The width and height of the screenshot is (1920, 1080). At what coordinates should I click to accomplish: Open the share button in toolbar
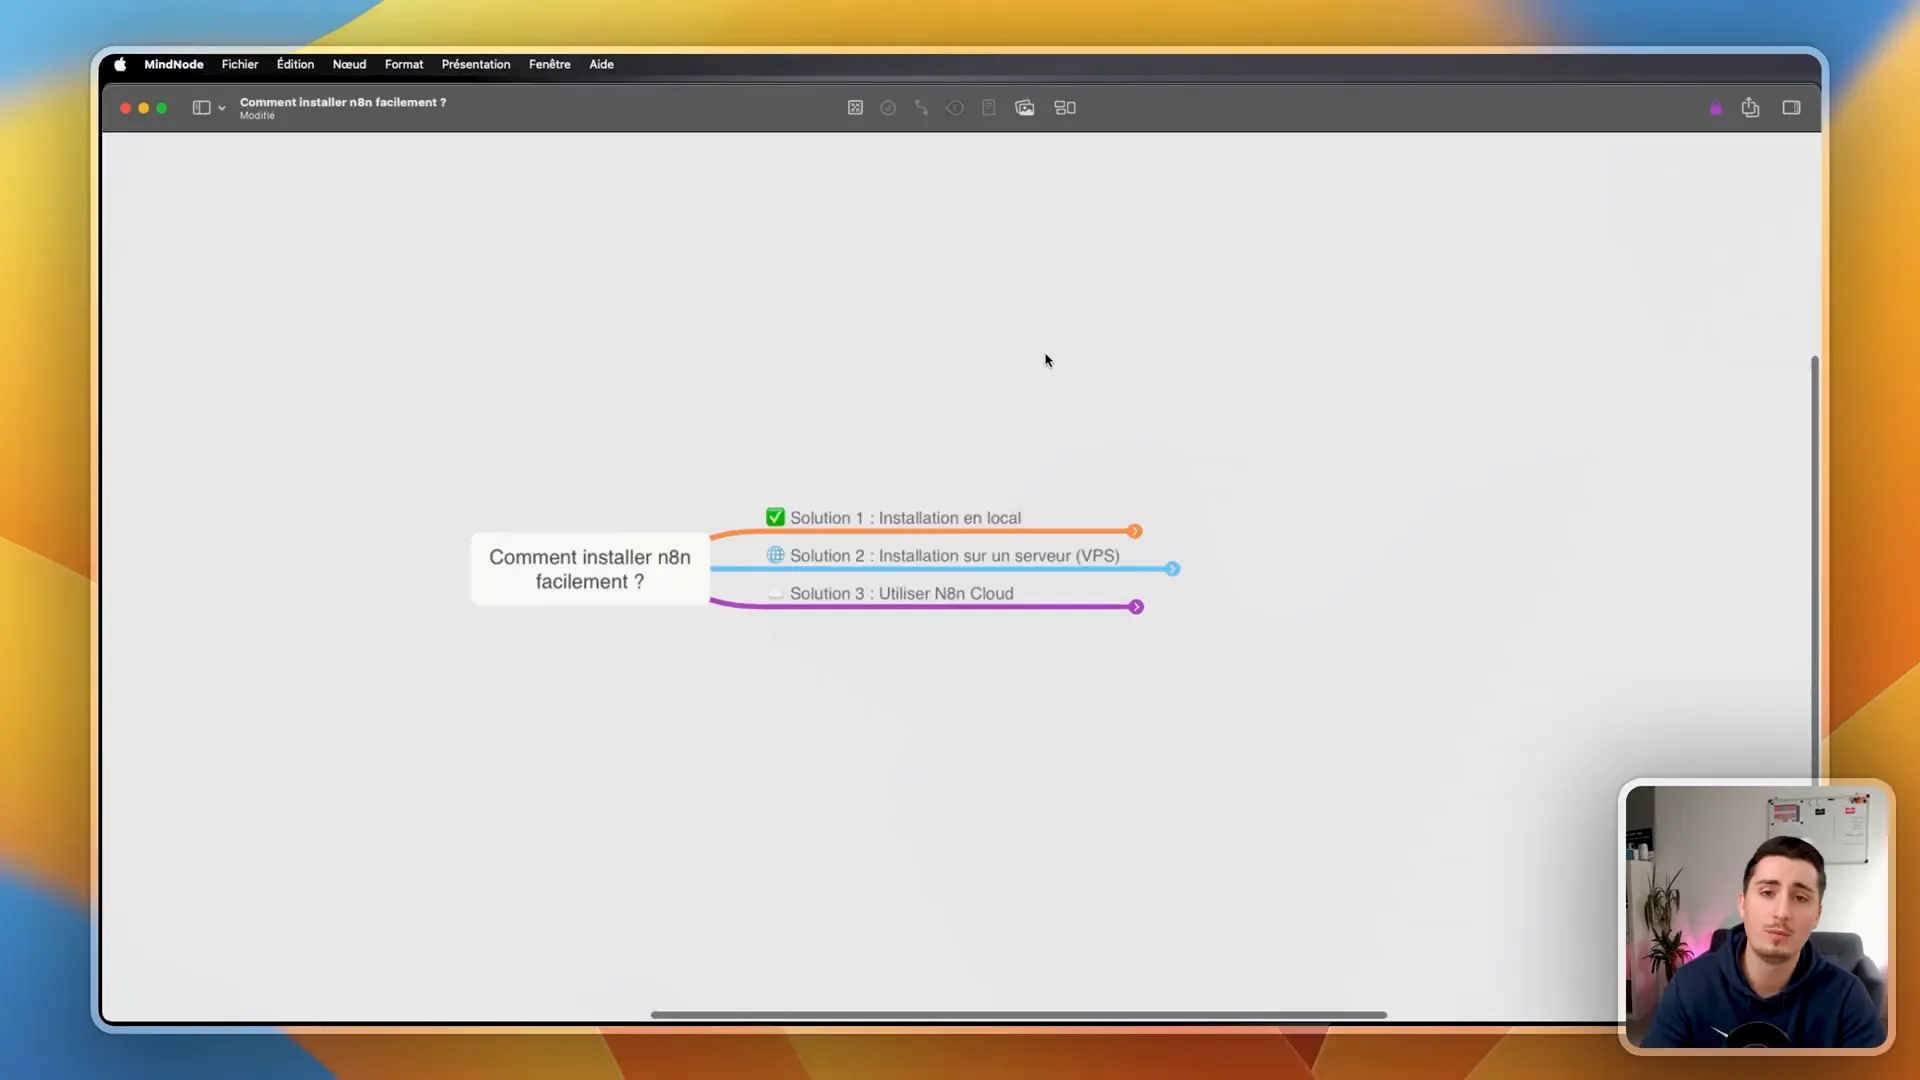tap(1750, 107)
